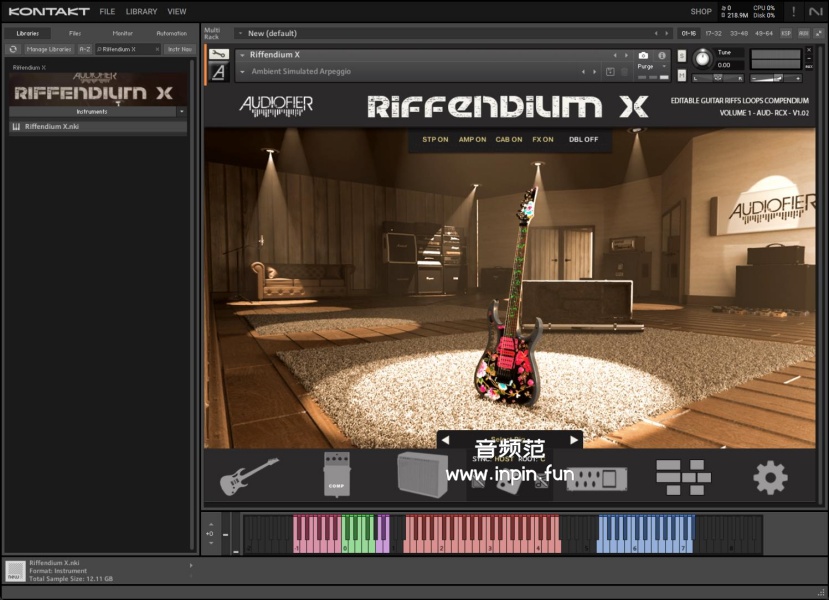Click the piano icon beside Riffendium X.nki

pos(16,127)
